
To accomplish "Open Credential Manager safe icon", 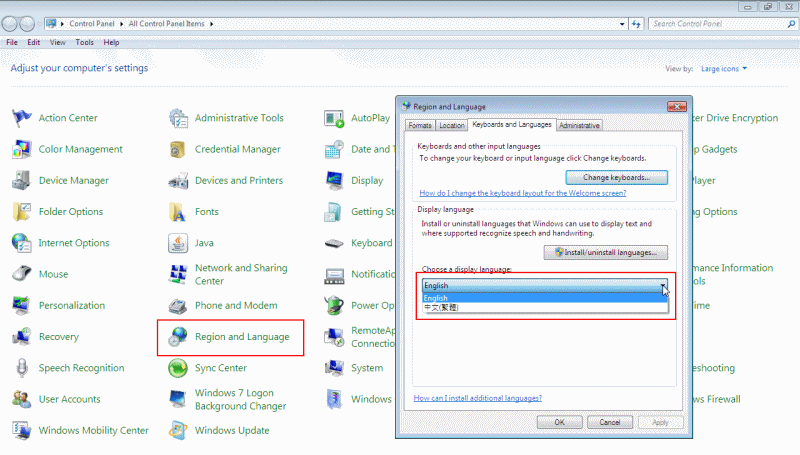I will 178,149.
